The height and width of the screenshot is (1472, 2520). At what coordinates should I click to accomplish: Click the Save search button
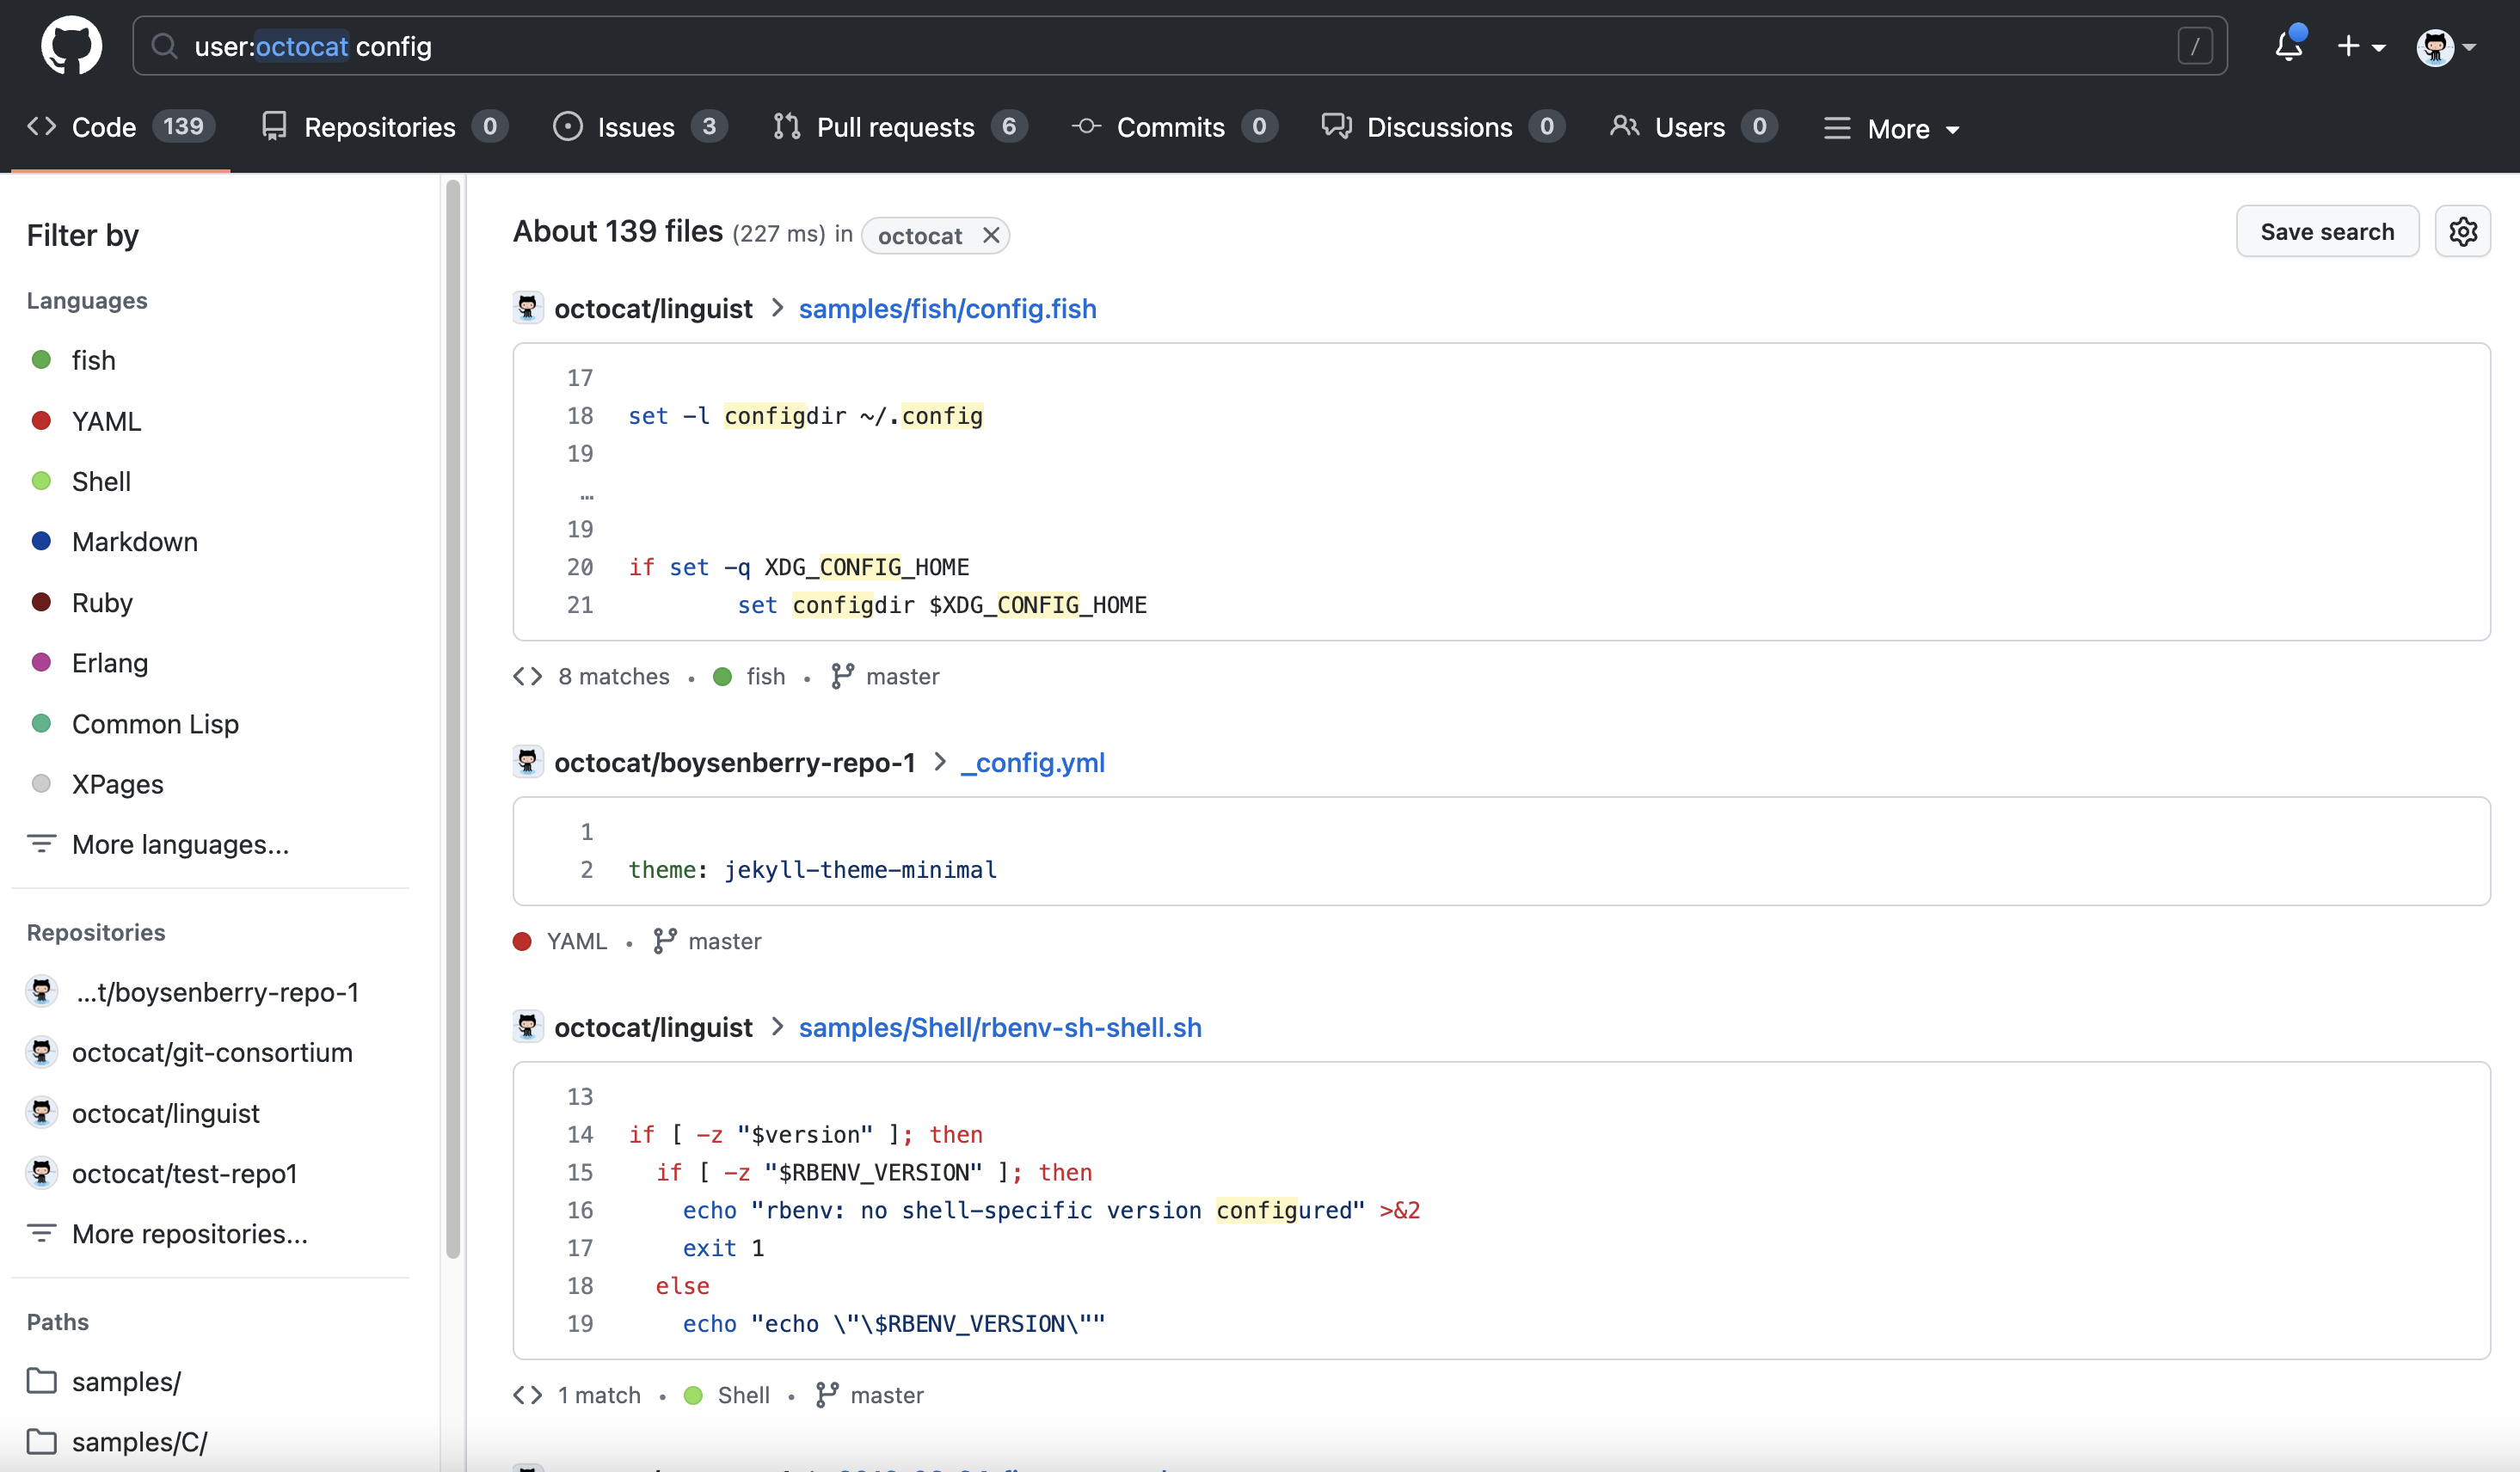(2327, 232)
